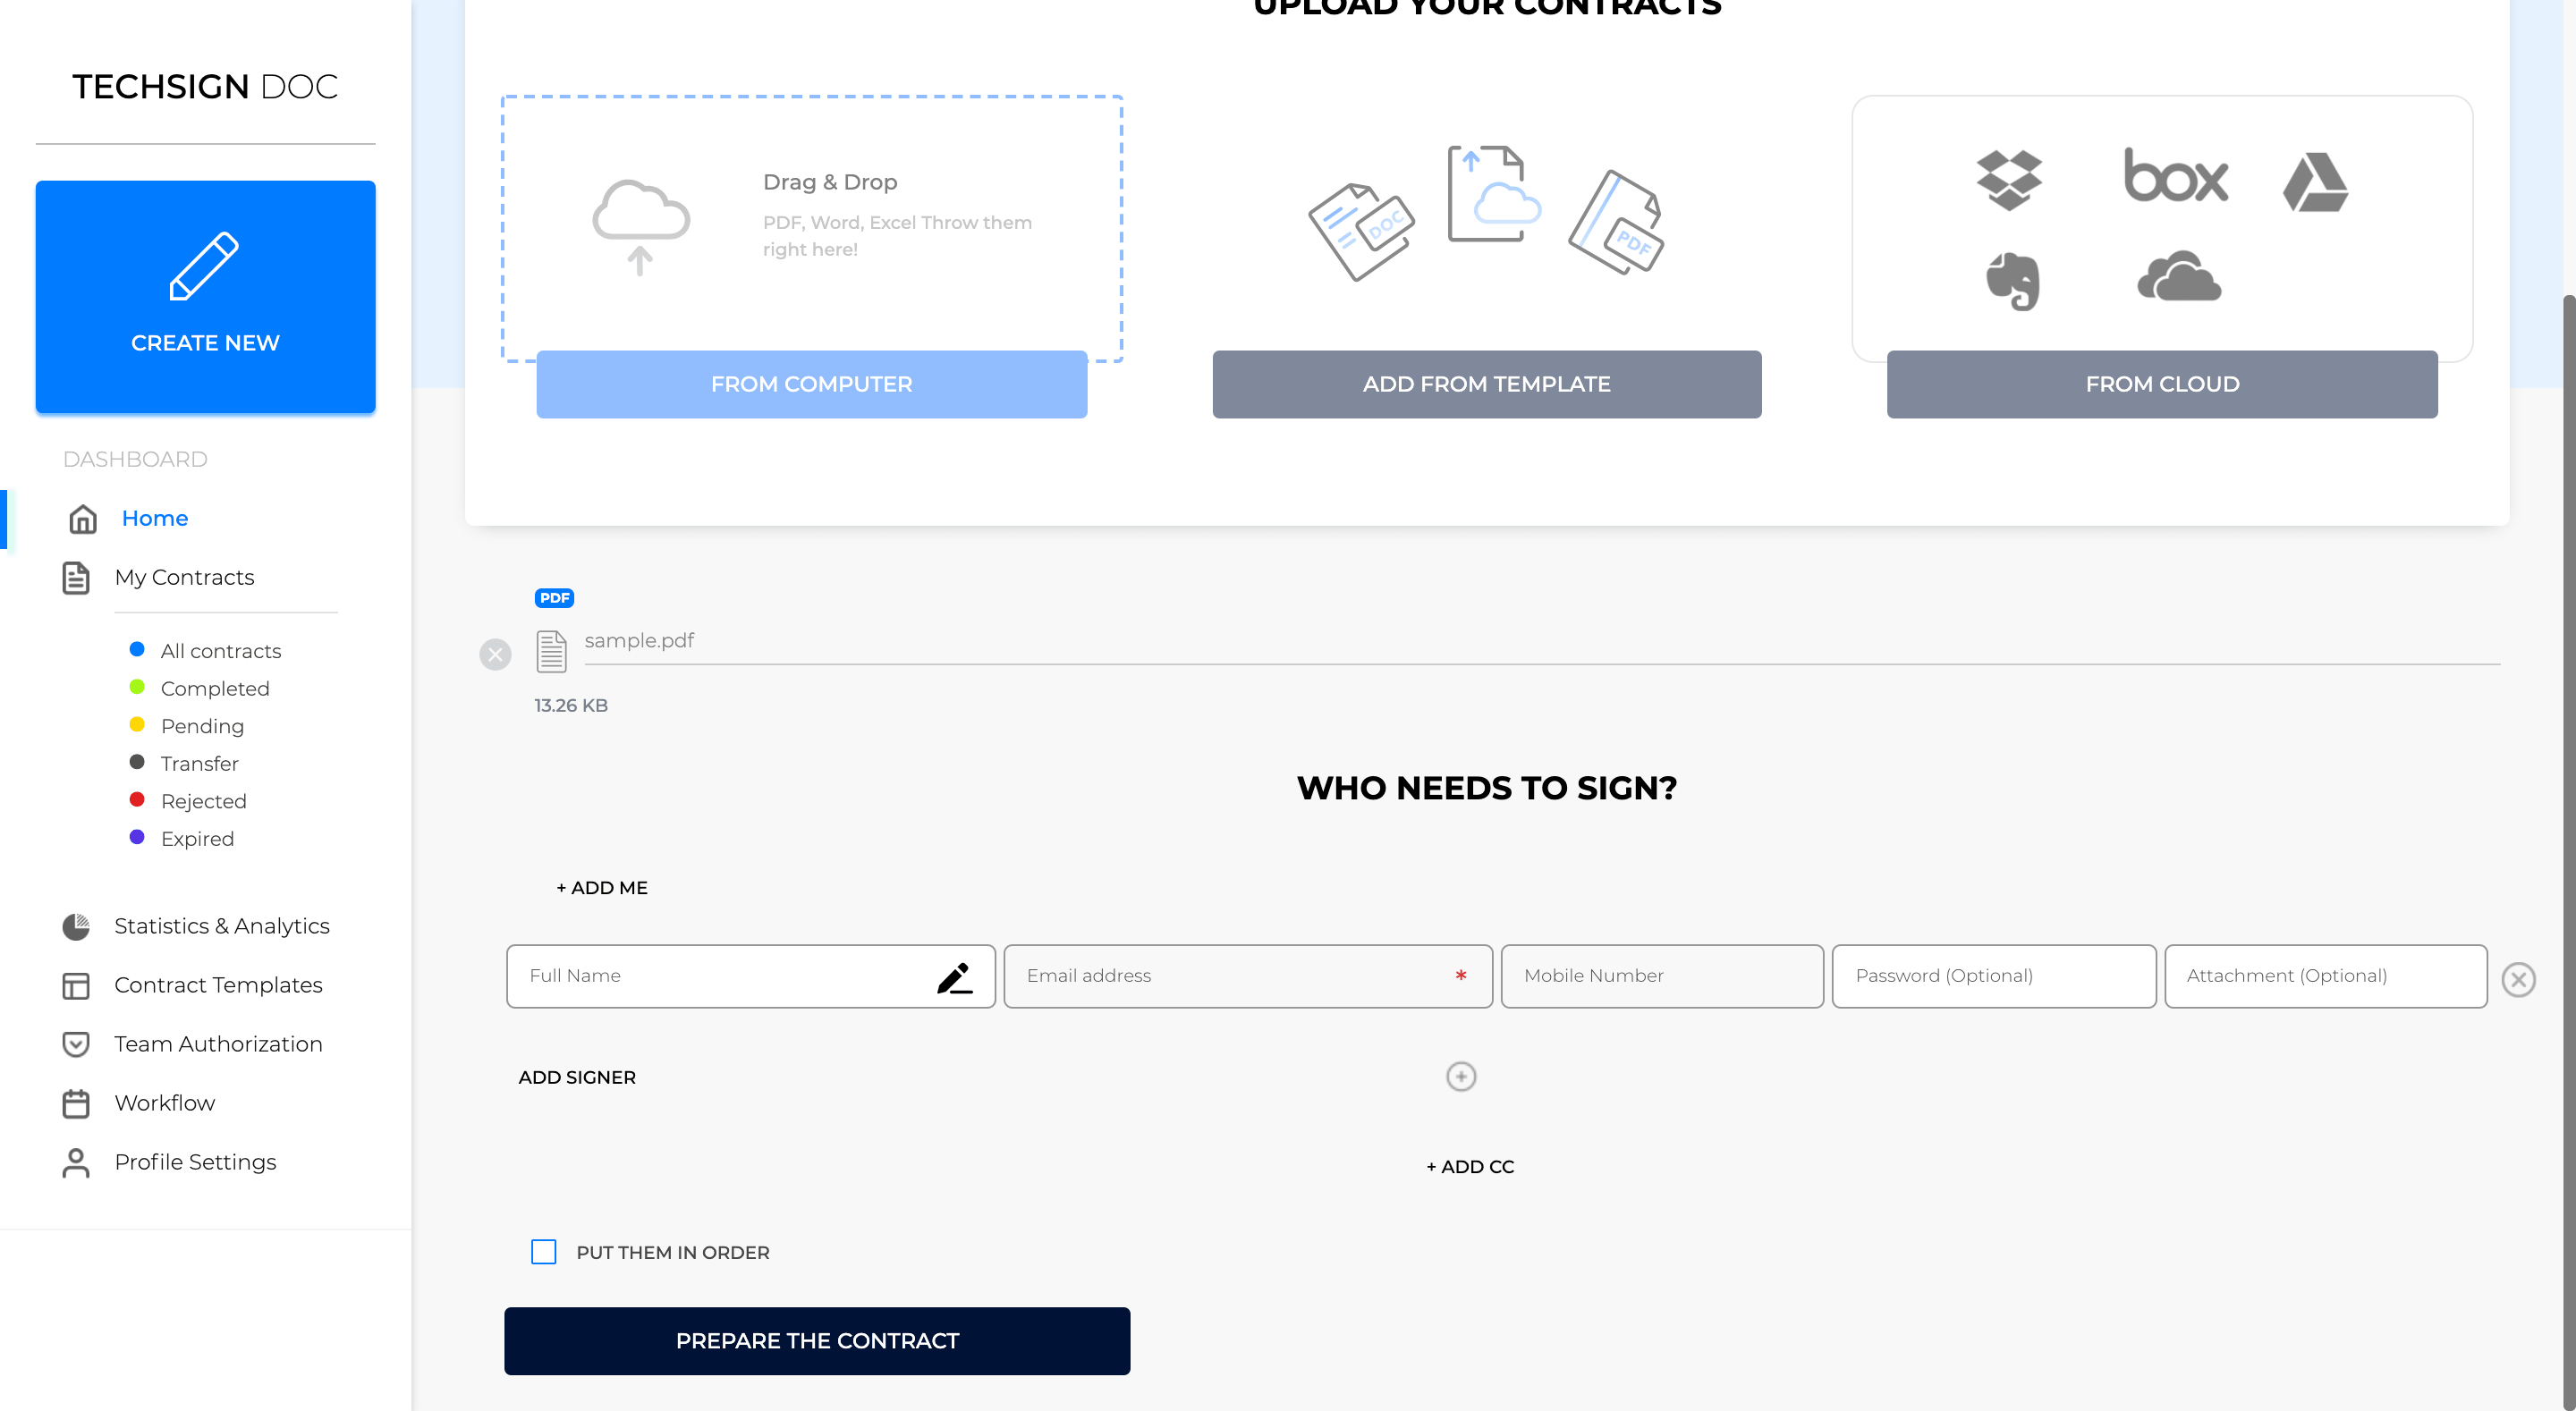
Task: Filter by Expired contracts
Action: click(x=197, y=839)
